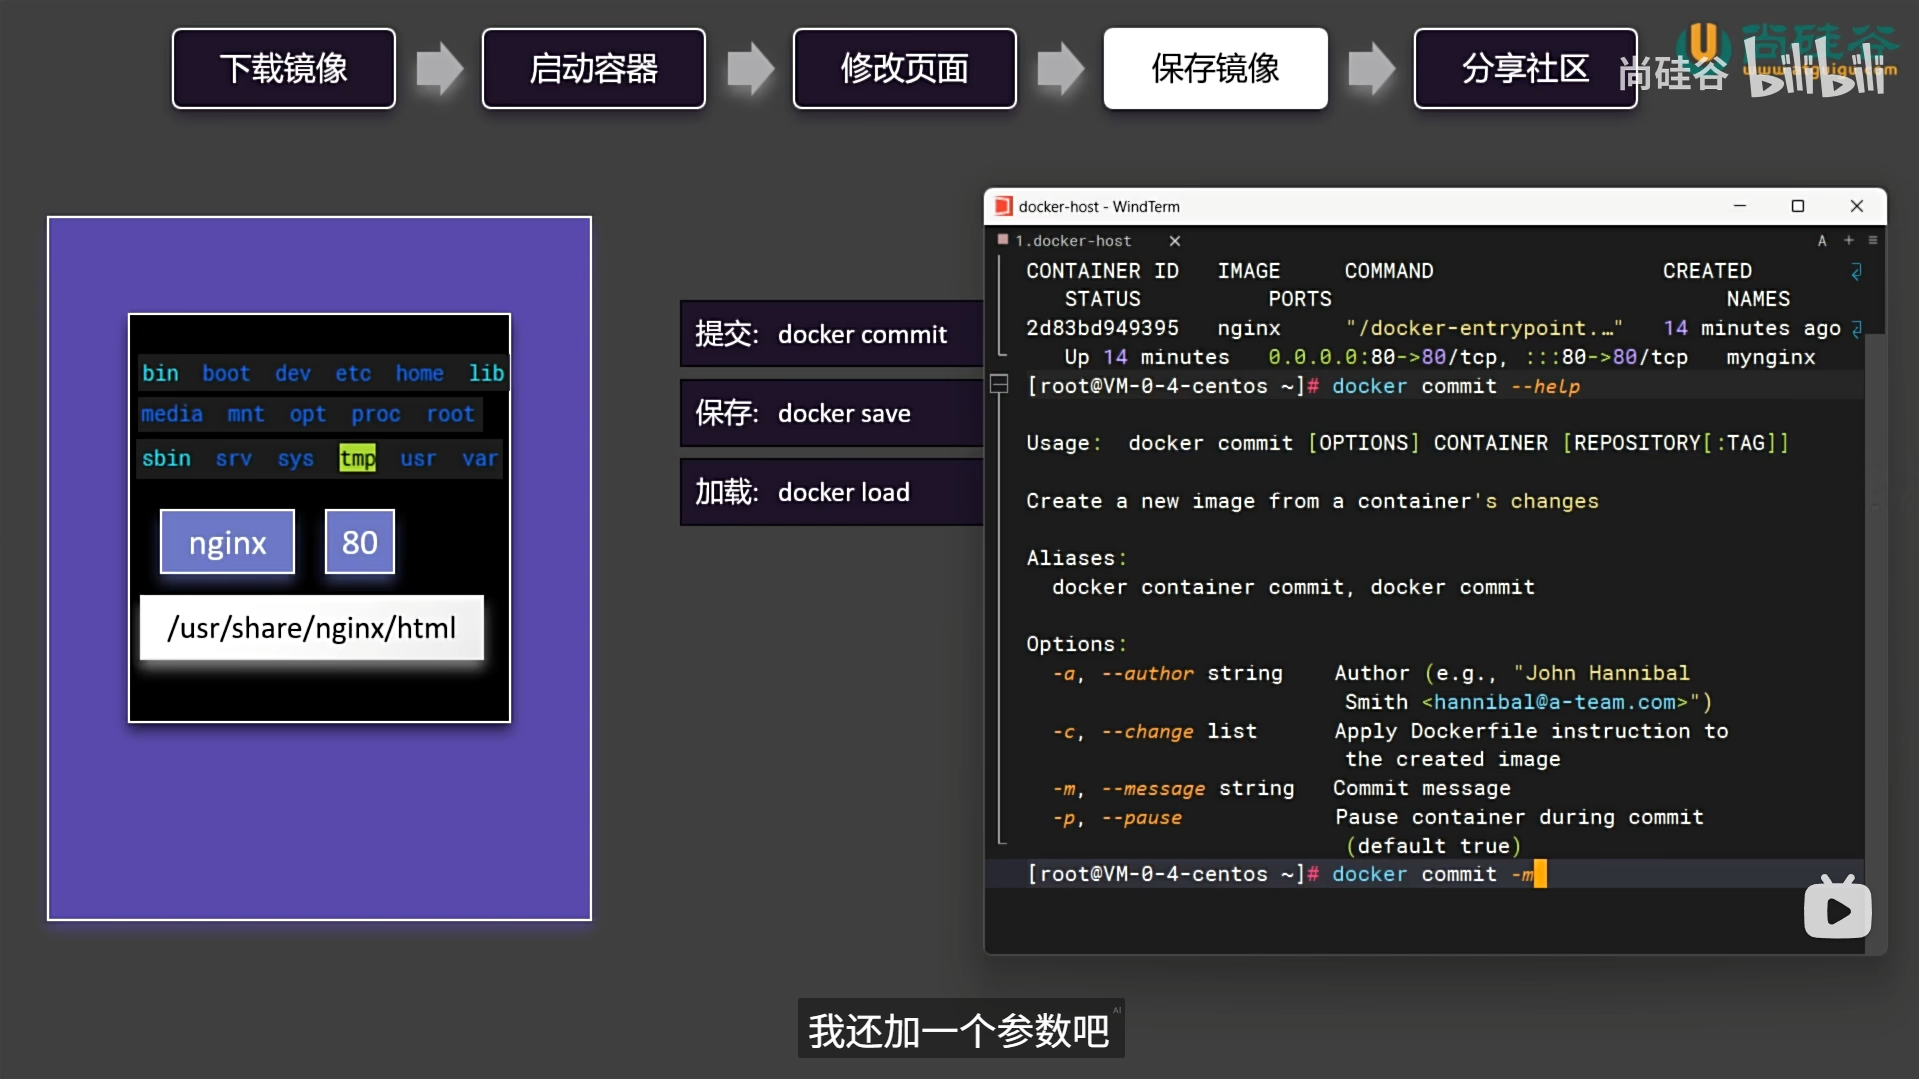Open the tab bar hamburger menu
1919x1079 pixels.
(x=1873, y=240)
